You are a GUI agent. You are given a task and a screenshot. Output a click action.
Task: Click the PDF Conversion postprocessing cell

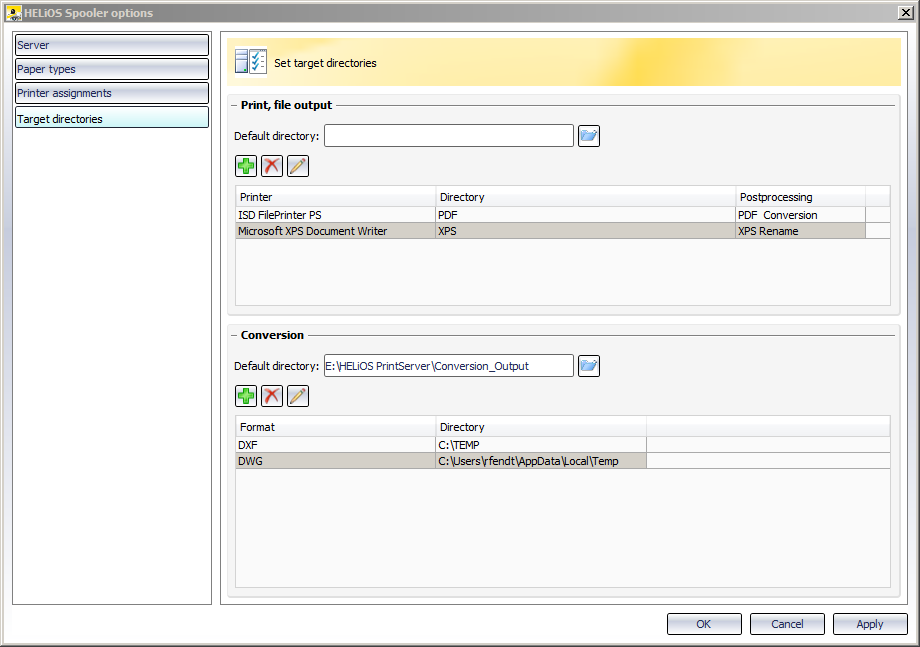(800, 215)
